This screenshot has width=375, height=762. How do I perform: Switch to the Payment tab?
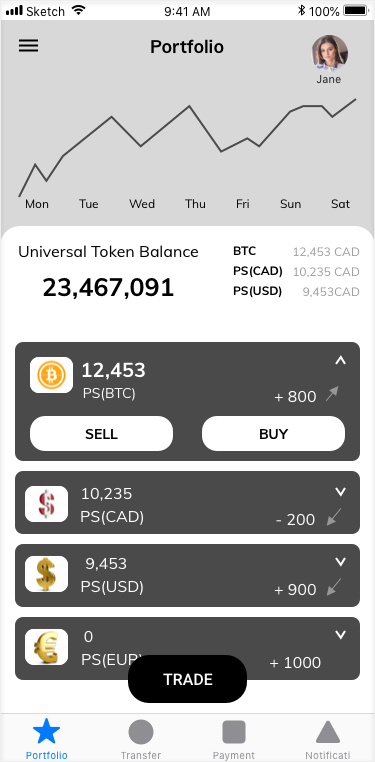pyautogui.click(x=234, y=740)
